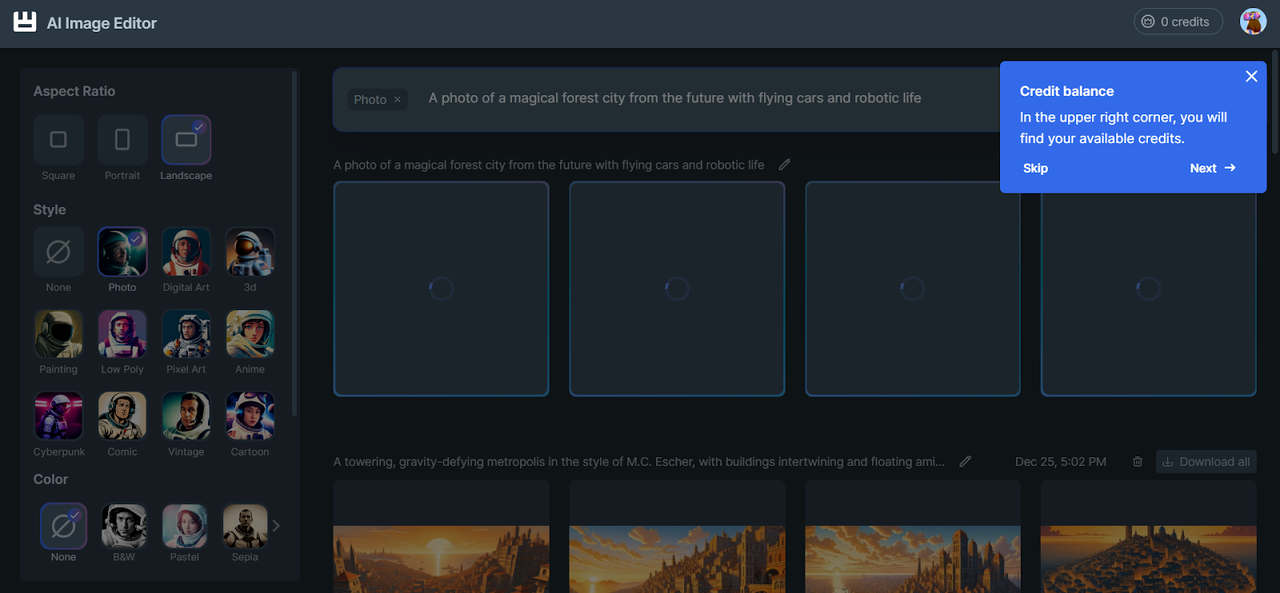Select the Landscape aspect ratio

186,140
